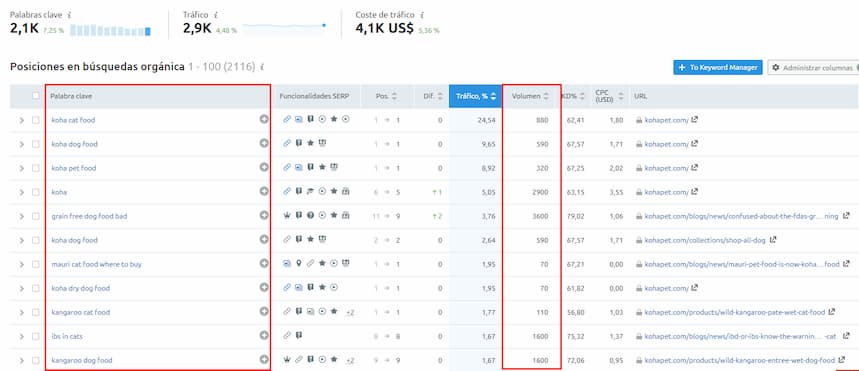This screenshot has height=371, width=859.
Task: Open external link icon for koha cat food URL
Action: 694,119
